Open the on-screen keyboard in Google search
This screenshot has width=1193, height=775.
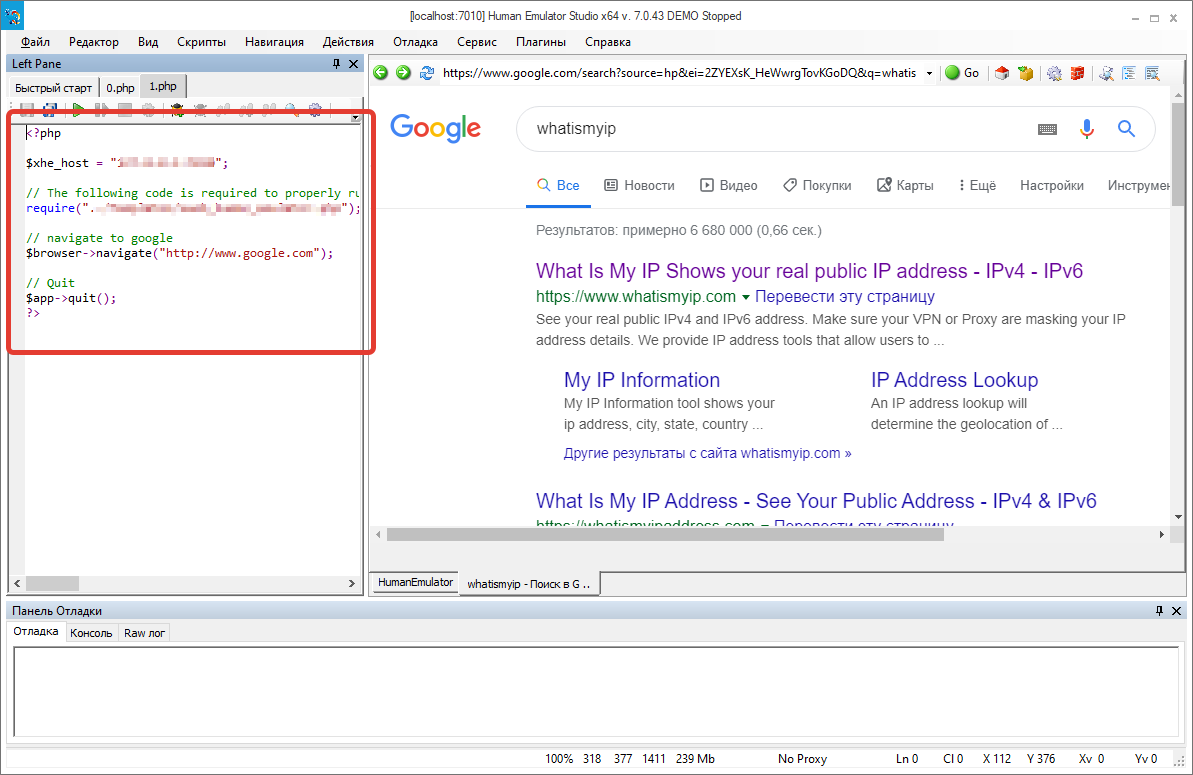click(x=1047, y=129)
